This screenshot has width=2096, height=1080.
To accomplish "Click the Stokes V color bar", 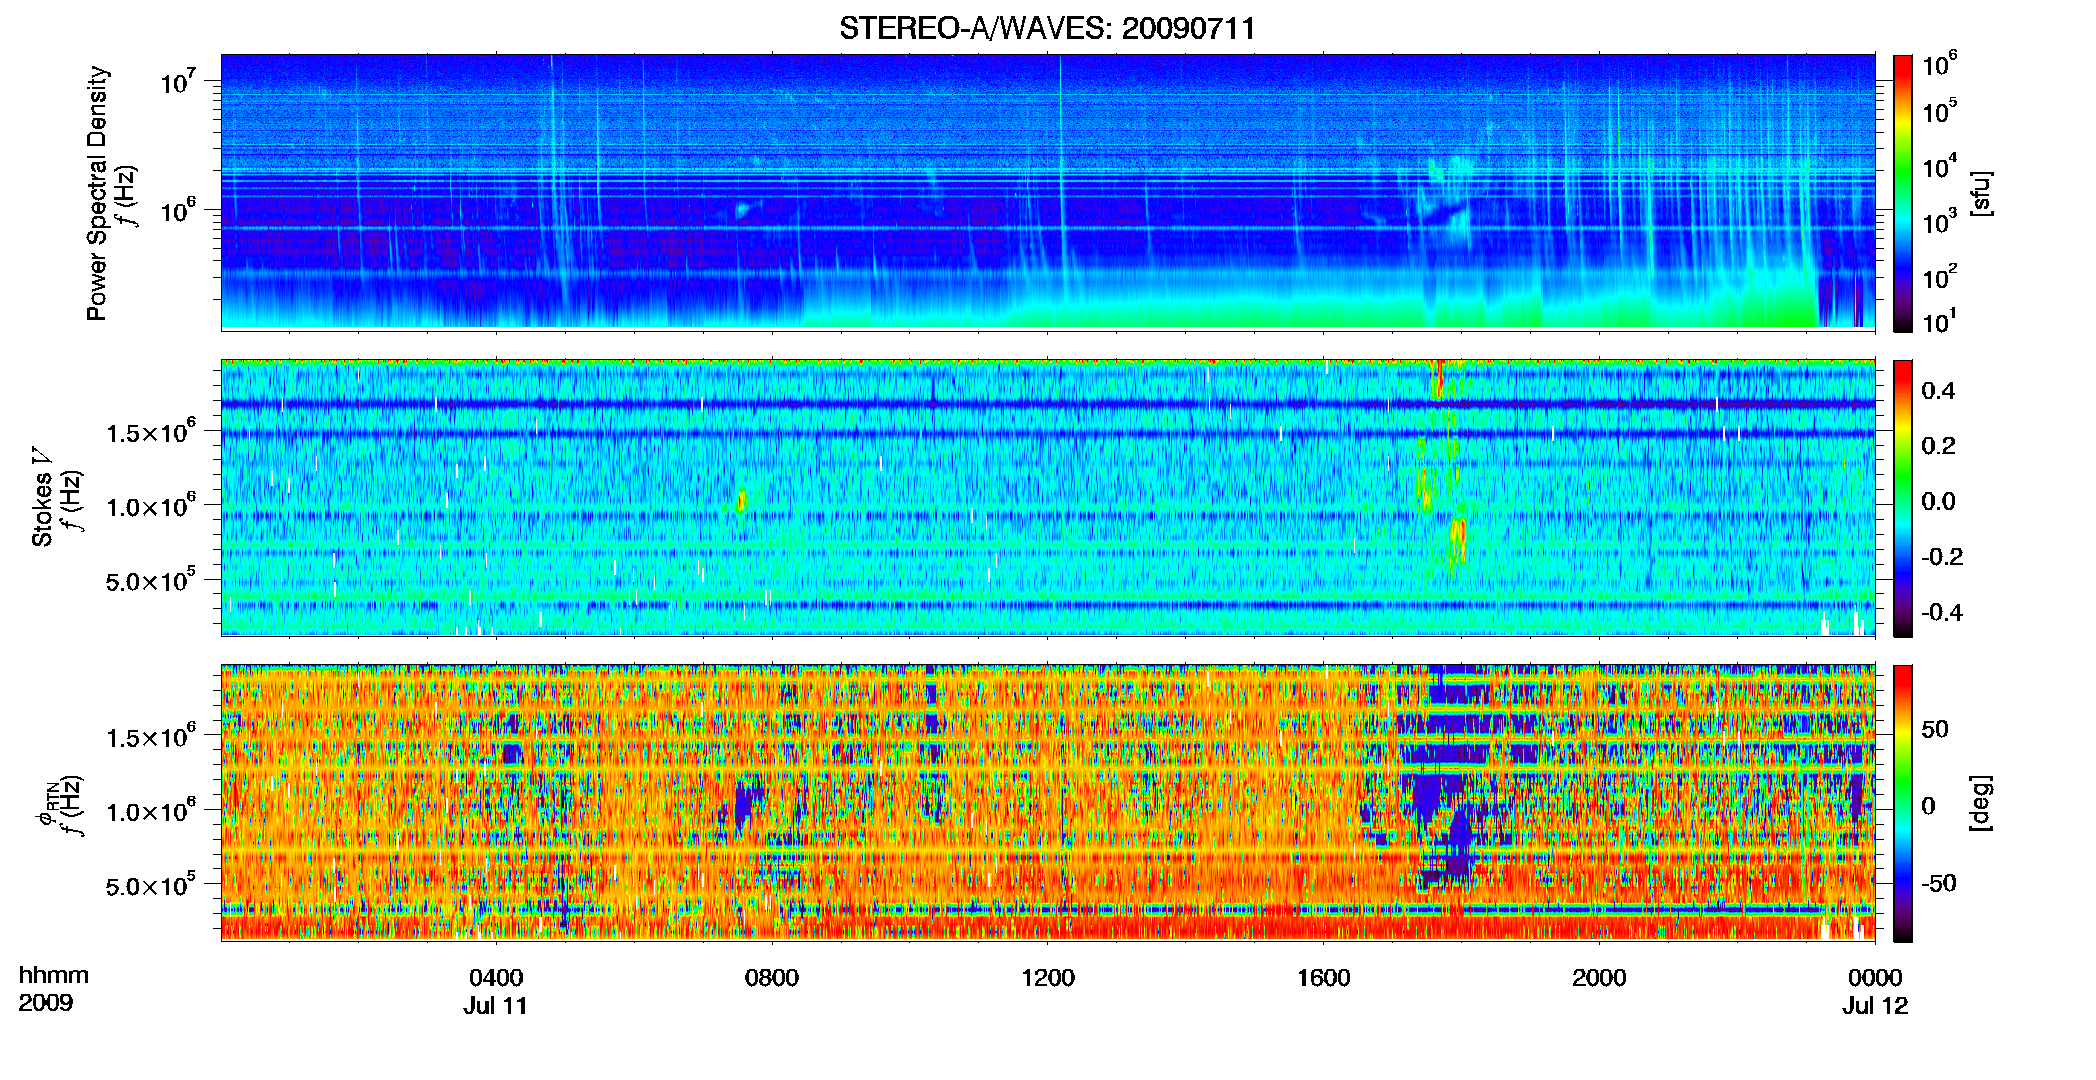I will pos(1903,498).
